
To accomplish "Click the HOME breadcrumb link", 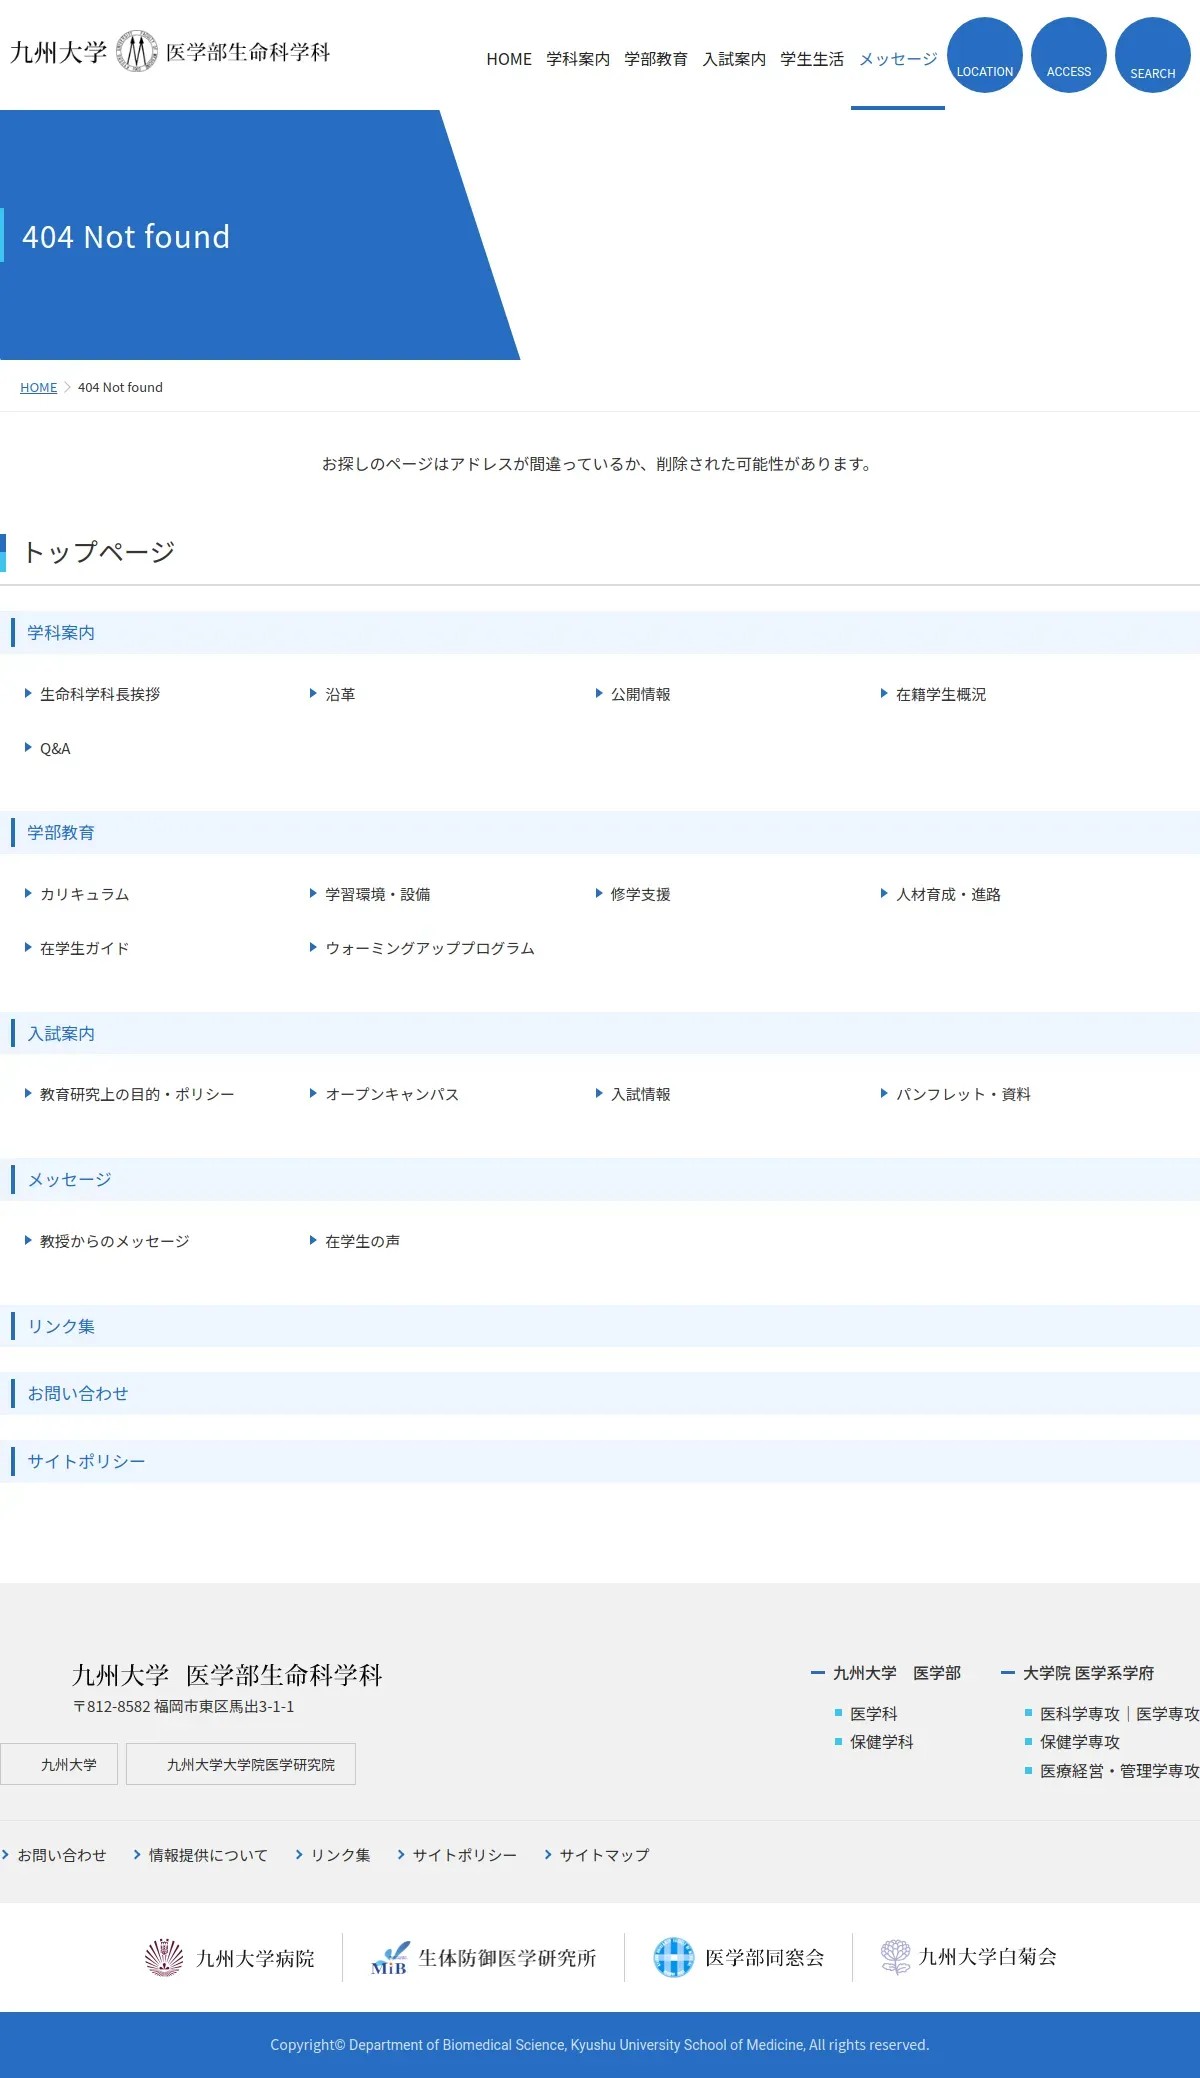I will pyautogui.click(x=39, y=387).
